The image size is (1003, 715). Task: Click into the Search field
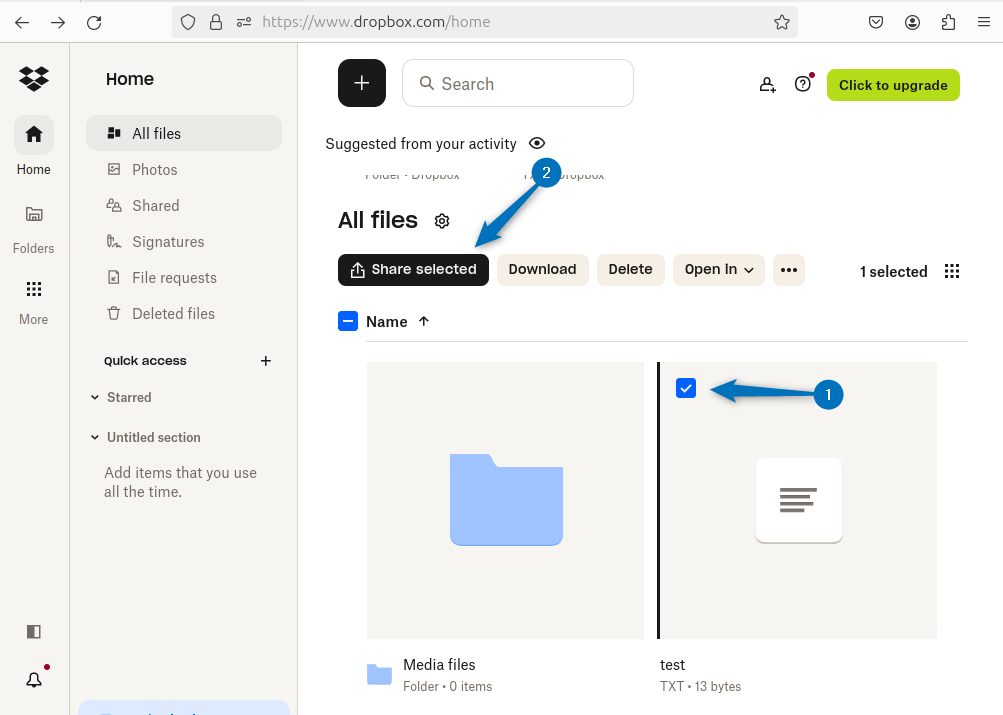point(530,84)
